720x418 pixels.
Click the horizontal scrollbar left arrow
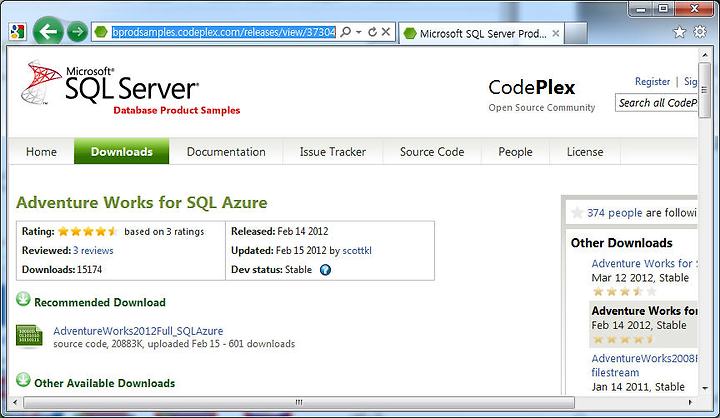pos(15,402)
